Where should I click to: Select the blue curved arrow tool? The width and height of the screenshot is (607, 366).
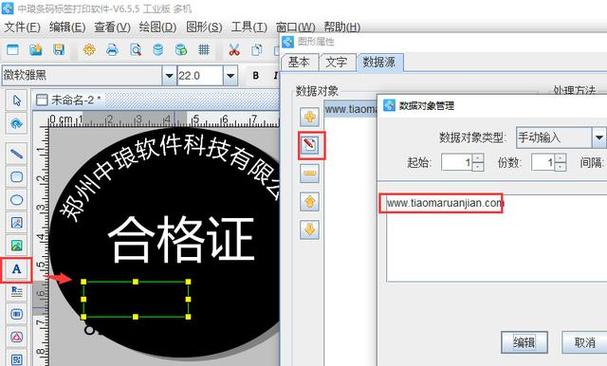tap(16, 124)
